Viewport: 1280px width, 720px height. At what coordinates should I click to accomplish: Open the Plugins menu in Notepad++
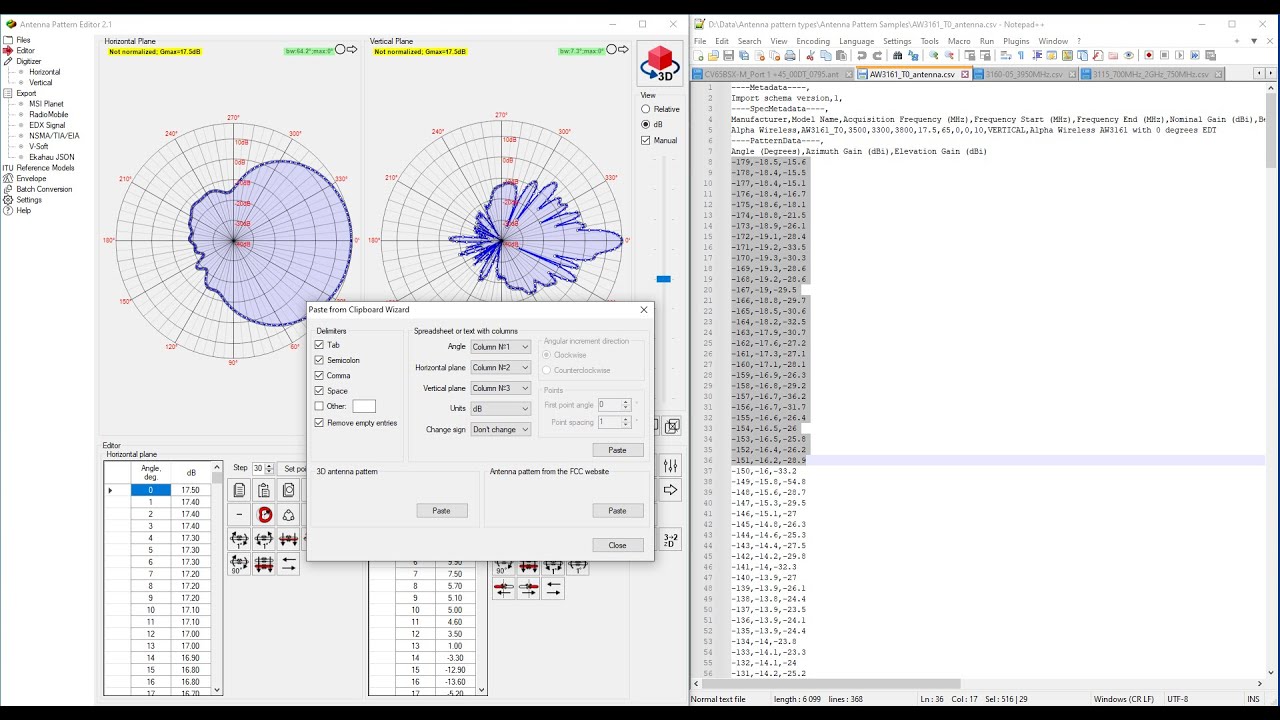[1016, 41]
